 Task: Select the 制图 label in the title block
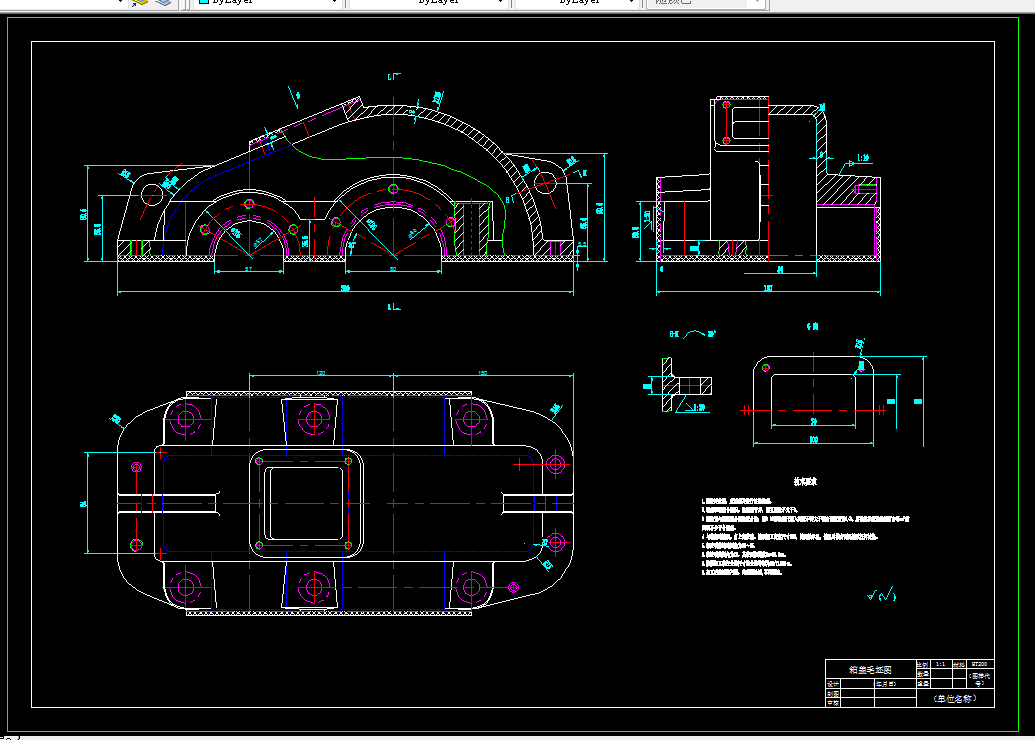(x=833, y=694)
